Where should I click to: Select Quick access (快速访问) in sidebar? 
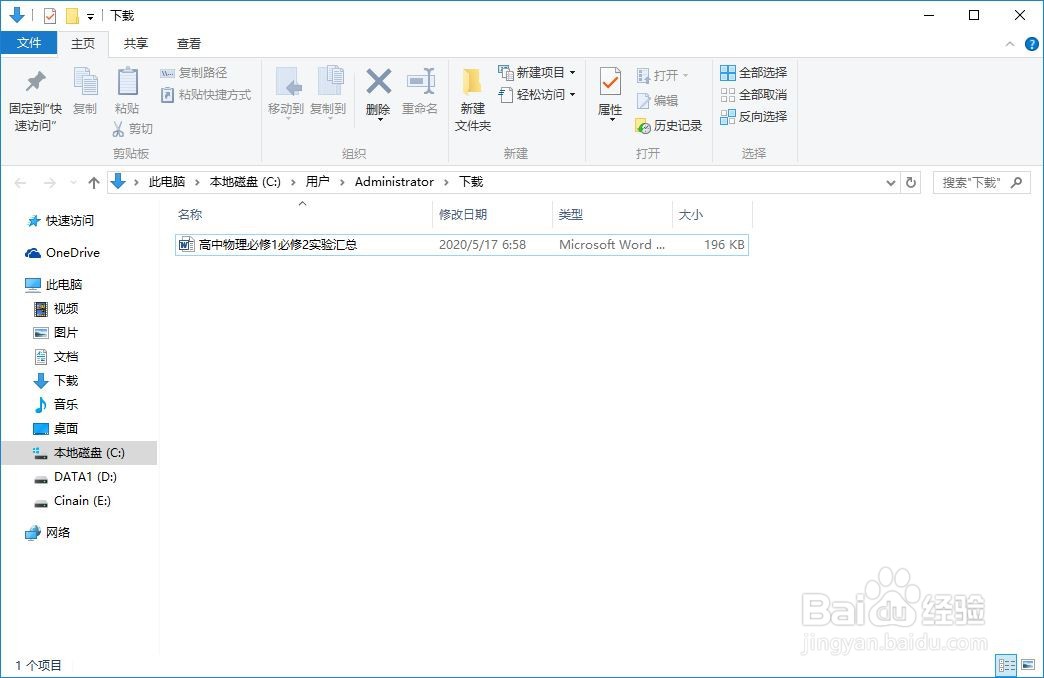pyautogui.click(x=61, y=220)
